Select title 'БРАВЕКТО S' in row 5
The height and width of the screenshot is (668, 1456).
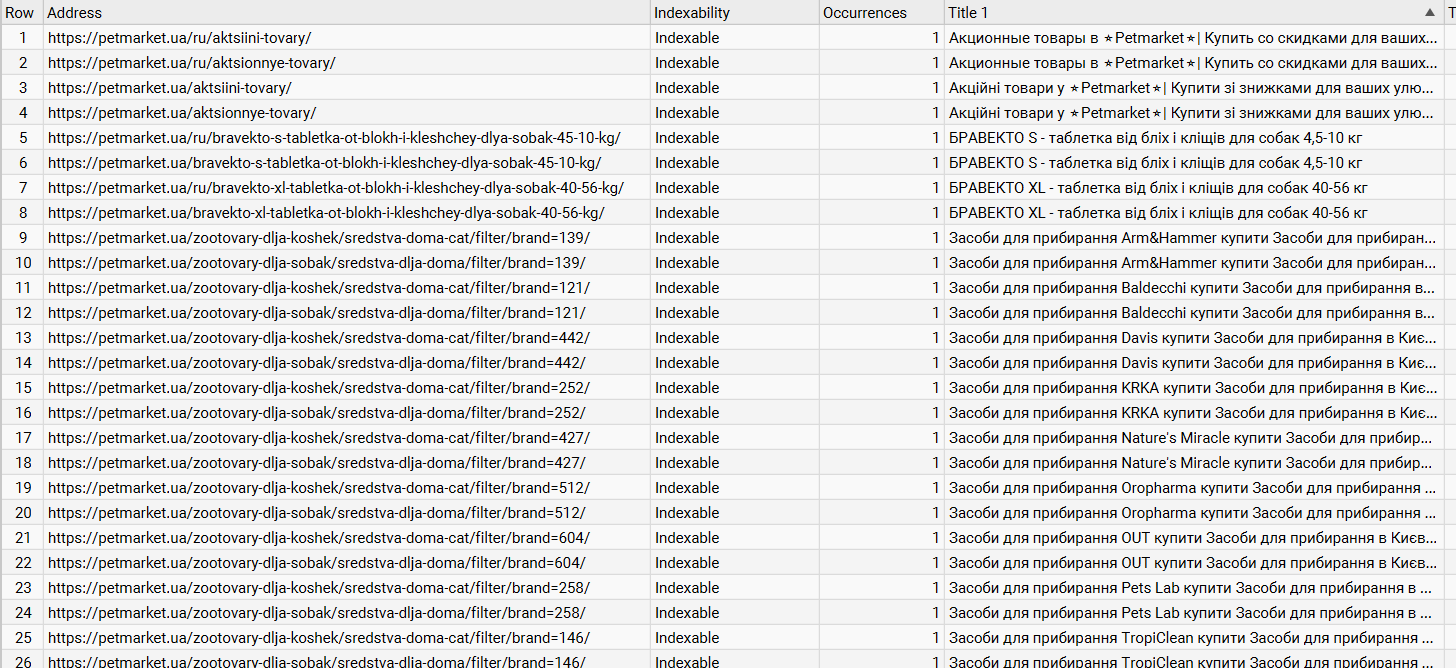click(1156, 138)
